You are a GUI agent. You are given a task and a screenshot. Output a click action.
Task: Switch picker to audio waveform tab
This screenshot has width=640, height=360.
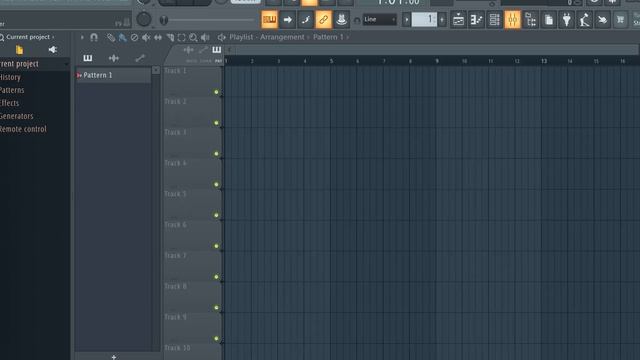114,58
